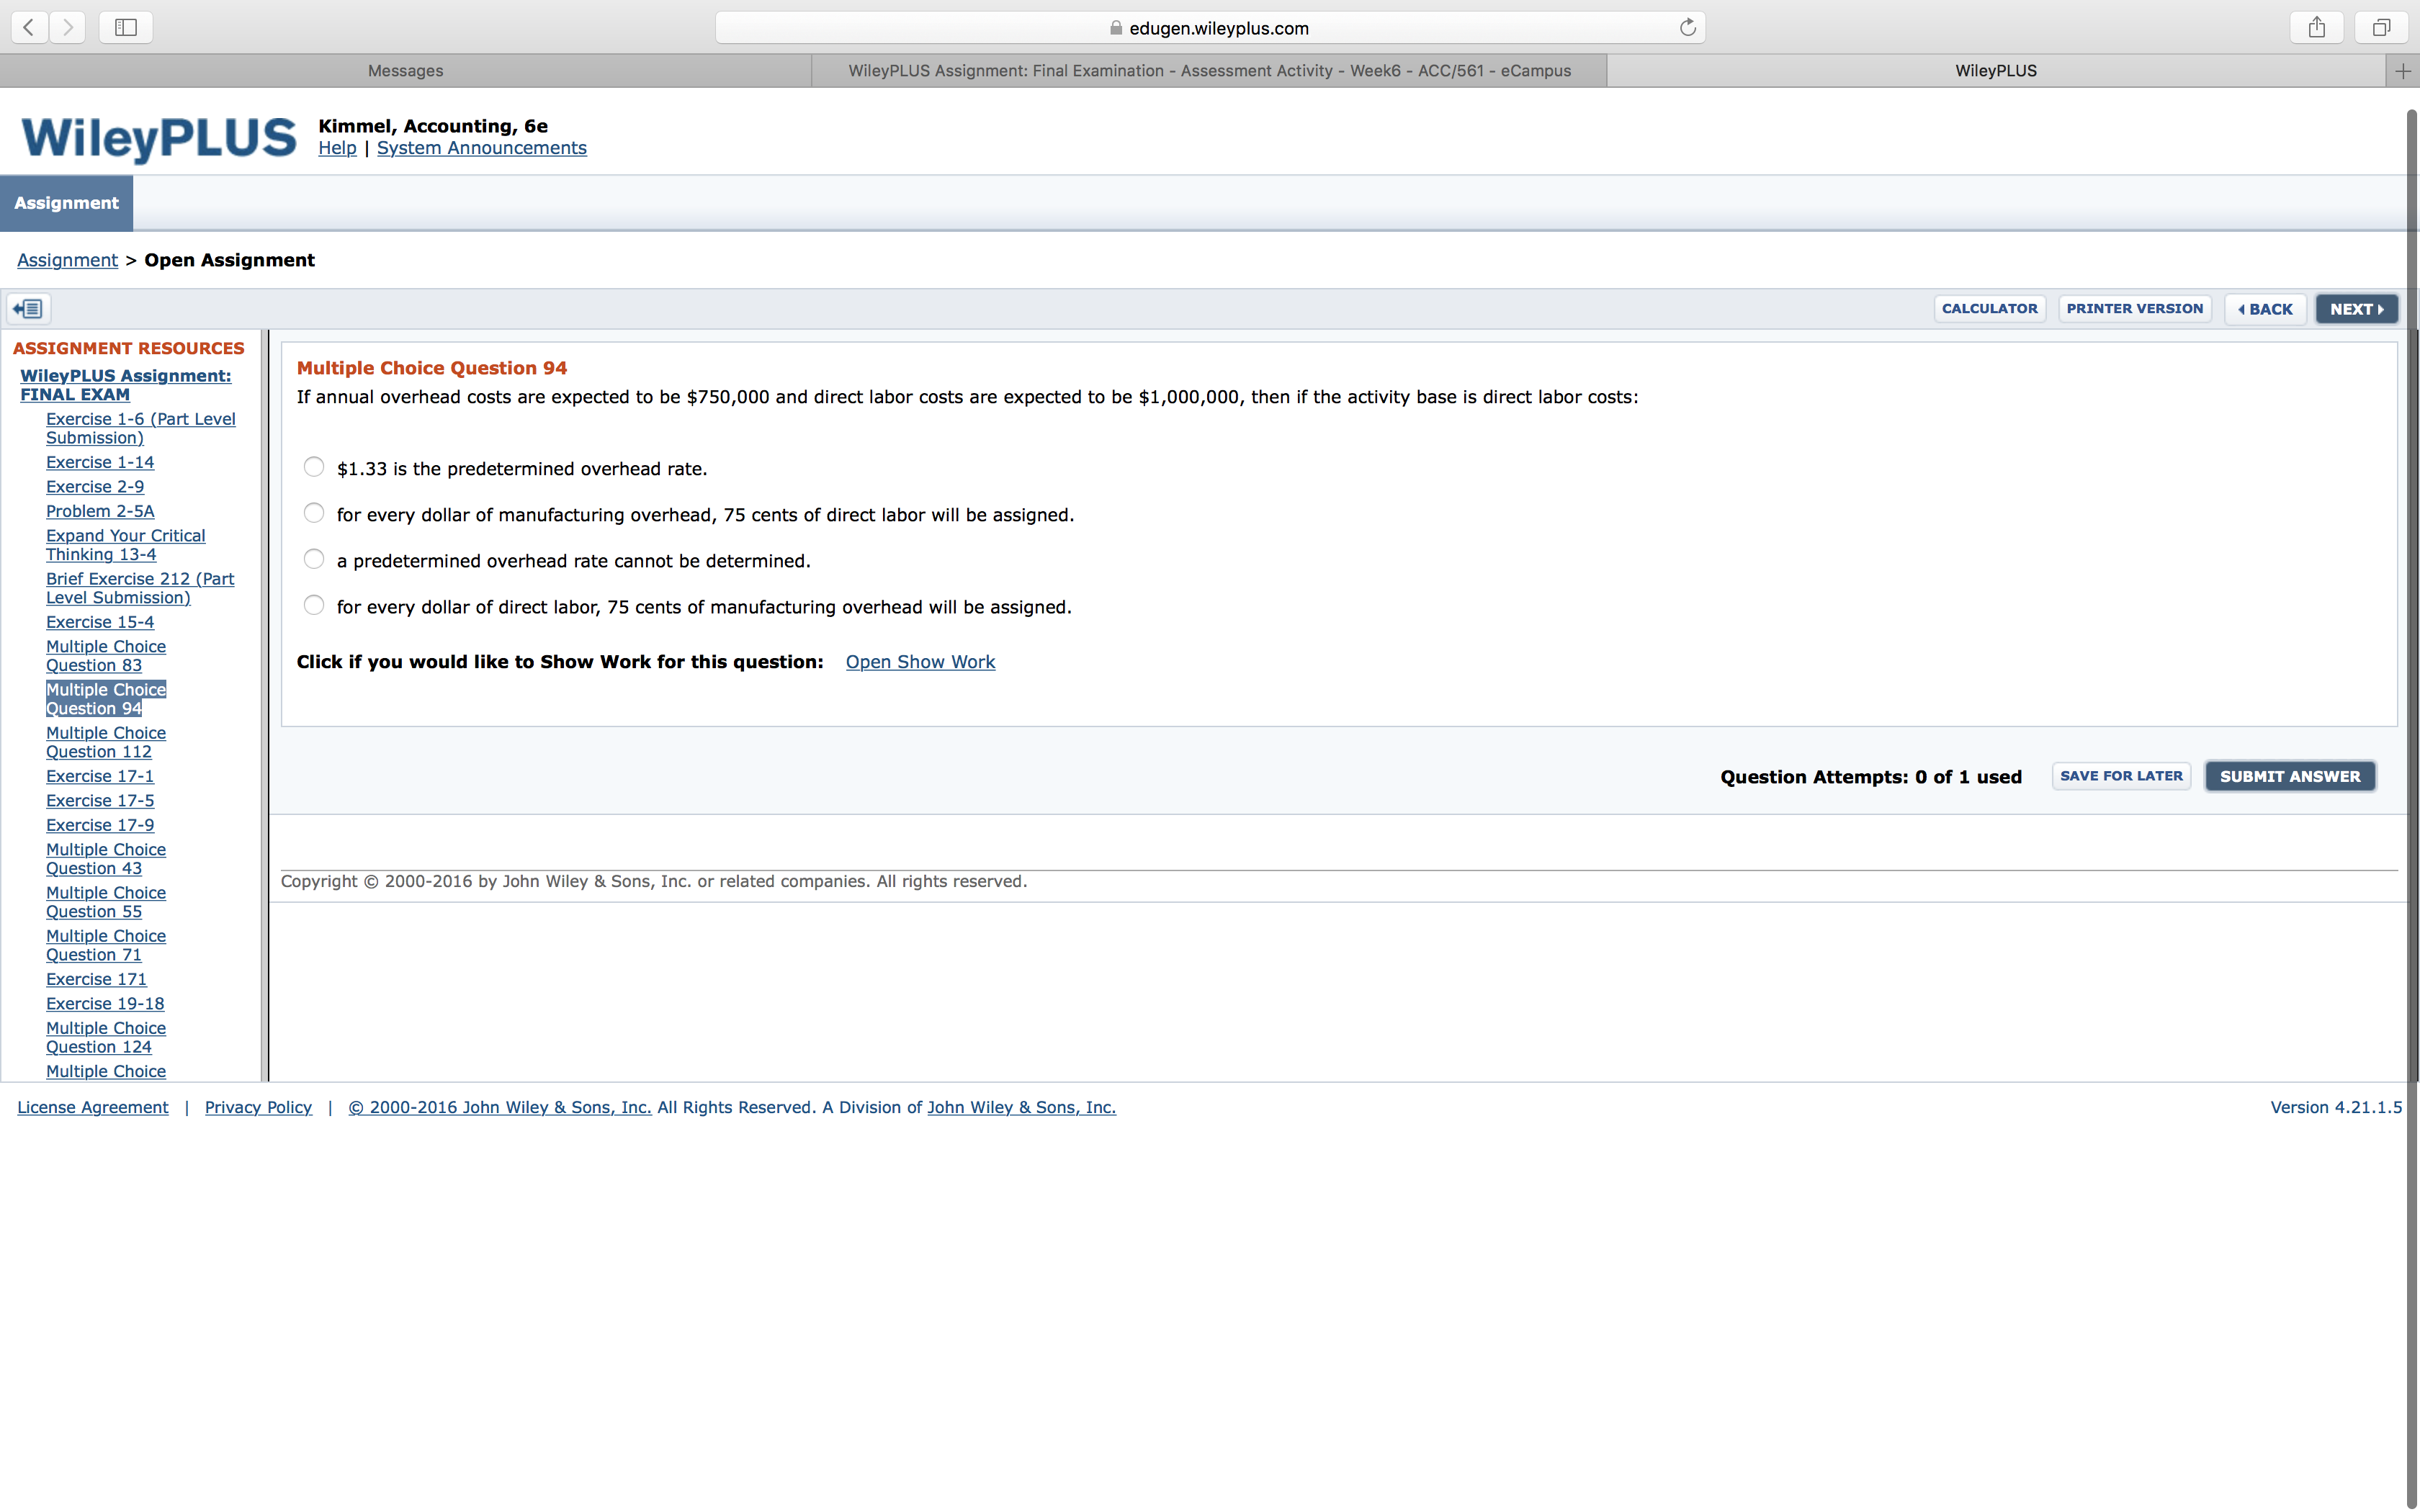Click the Submit Answer button
Viewport: 2420px width, 1512px height.
[x=2290, y=776]
